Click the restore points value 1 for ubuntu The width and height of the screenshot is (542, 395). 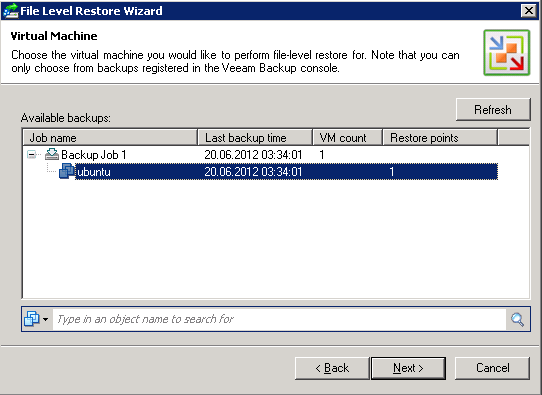pyautogui.click(x=392, y=172)
